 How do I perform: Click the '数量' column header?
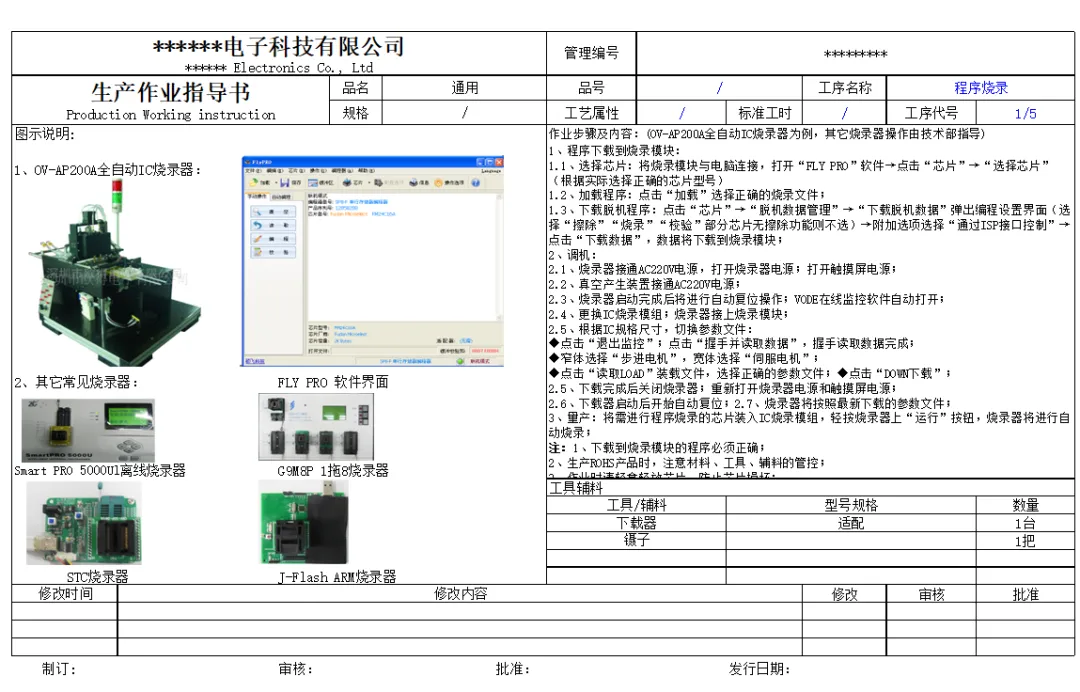pos(1025,505)
